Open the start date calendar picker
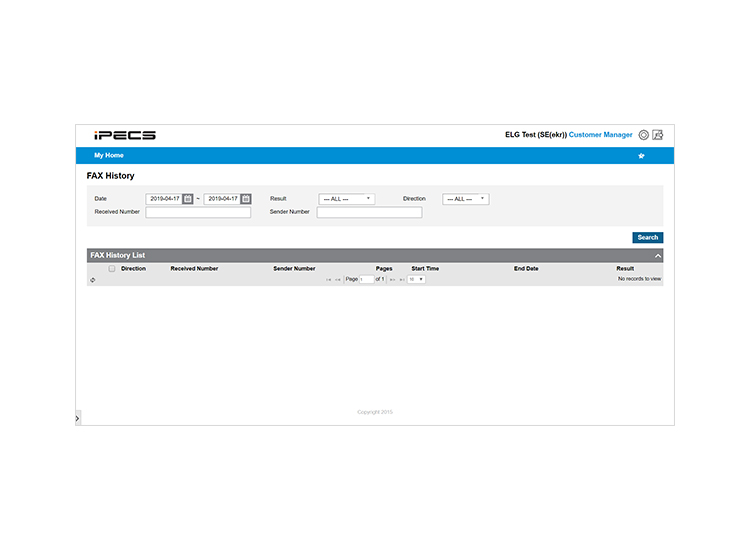Image resolution: width=750 pixels, height=550 pixels. pos(188,198)
